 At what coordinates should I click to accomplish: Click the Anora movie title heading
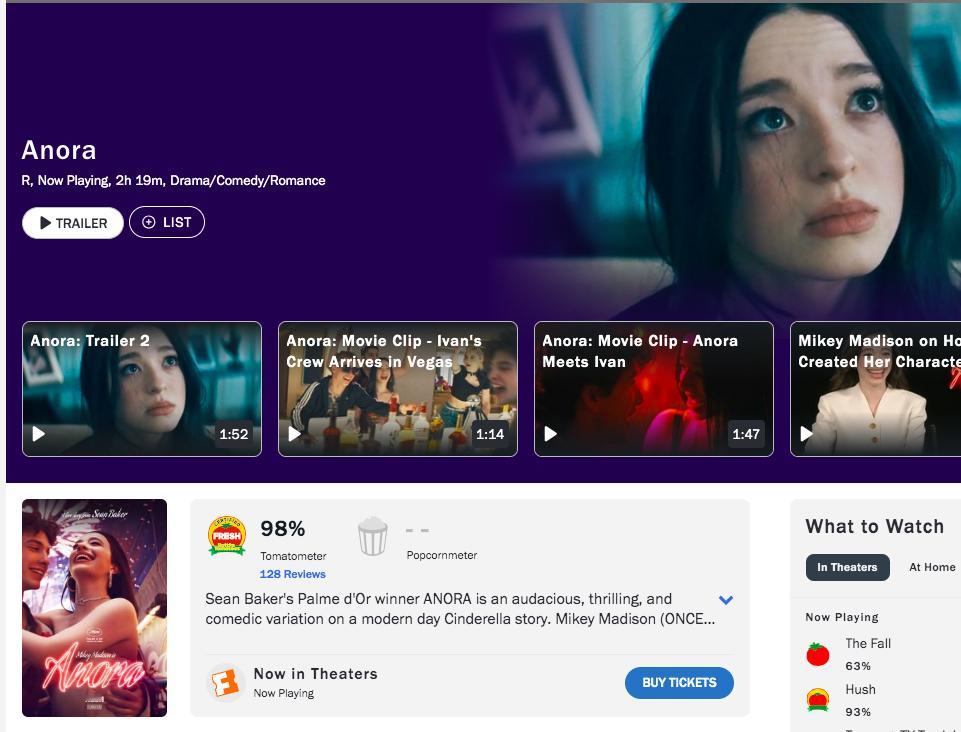coord(59,150)
